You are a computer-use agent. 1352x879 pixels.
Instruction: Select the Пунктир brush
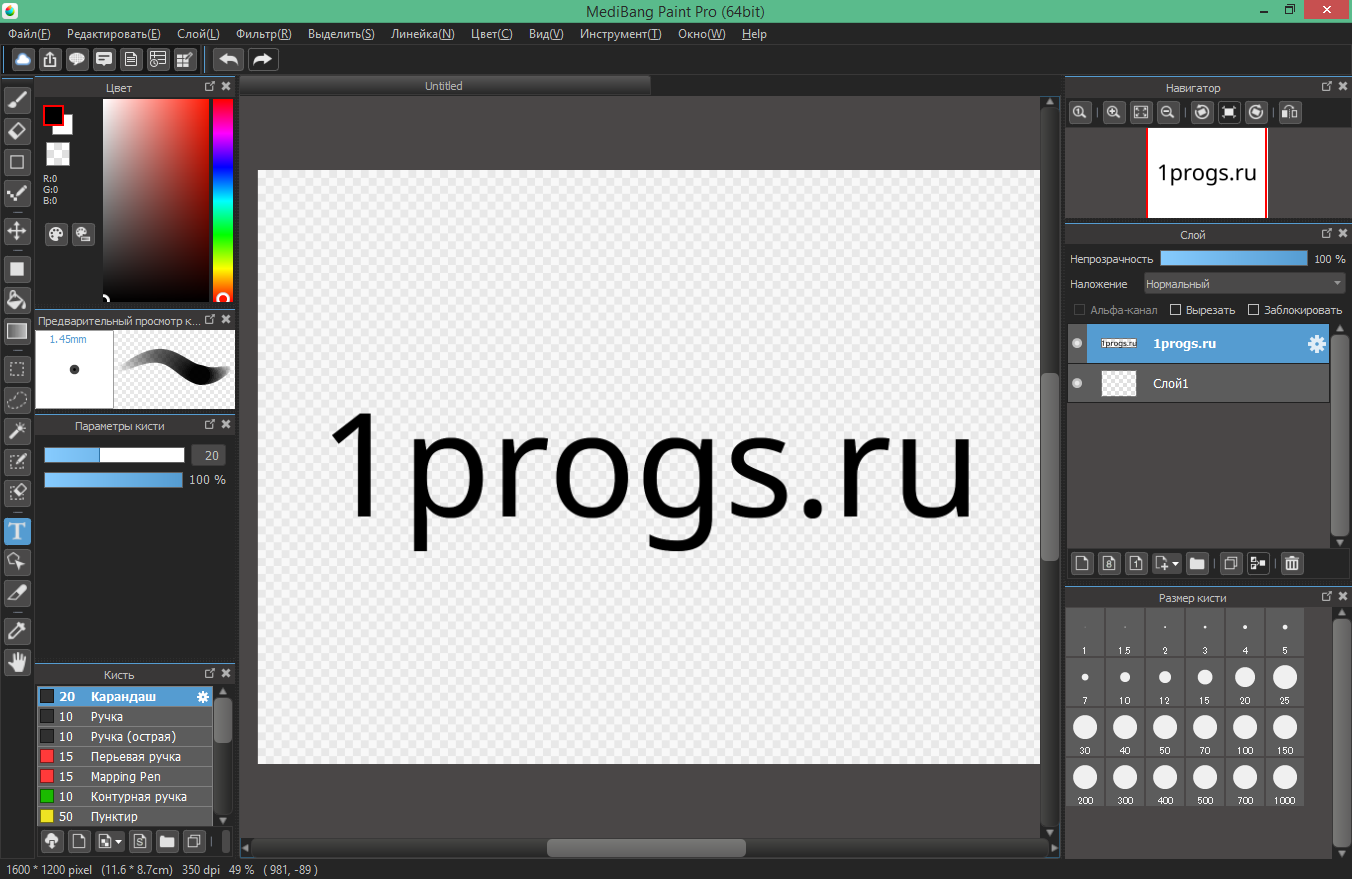[125, 817]
